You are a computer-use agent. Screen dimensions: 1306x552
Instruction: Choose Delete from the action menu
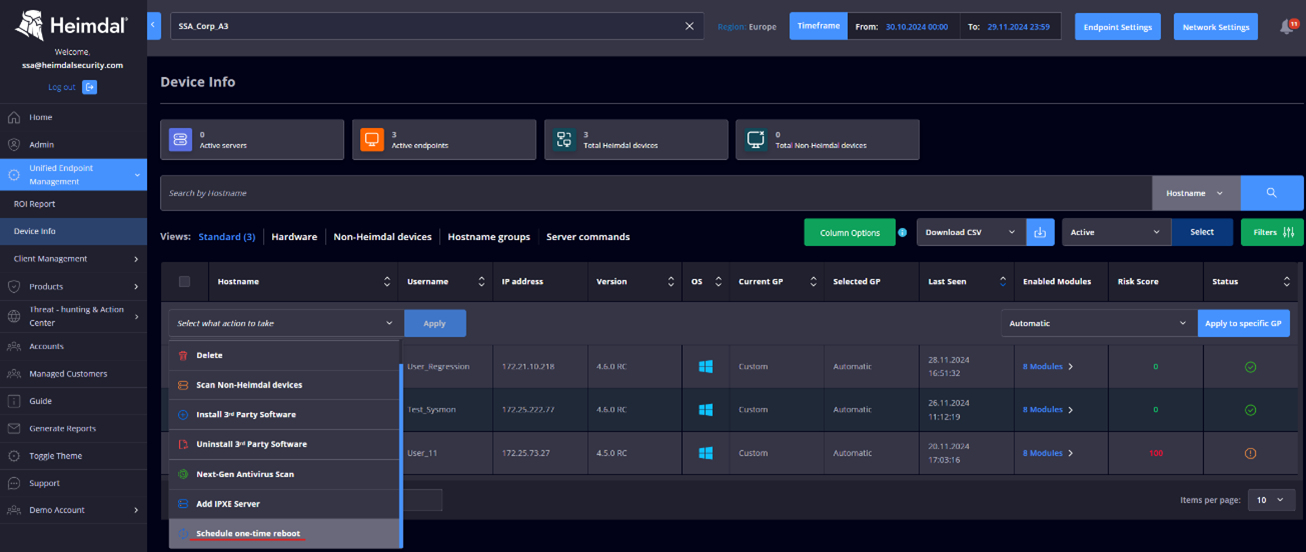tap(285, 355)
